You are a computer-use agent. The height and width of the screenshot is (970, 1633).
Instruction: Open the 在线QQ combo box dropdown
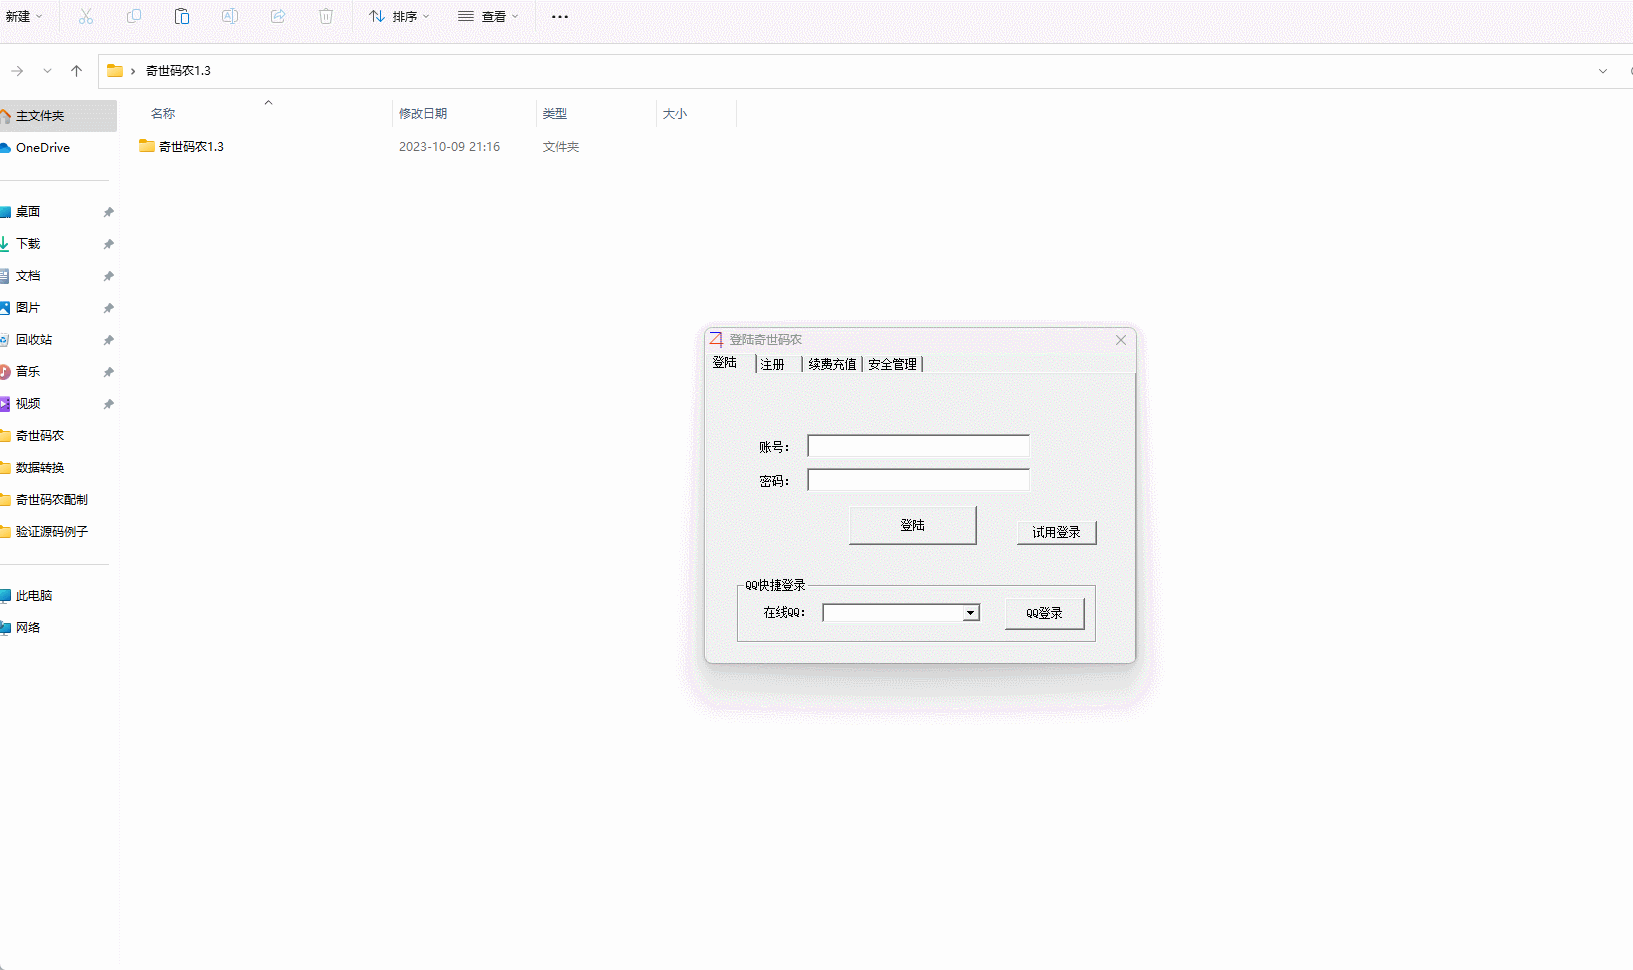[x=970, y=613]
